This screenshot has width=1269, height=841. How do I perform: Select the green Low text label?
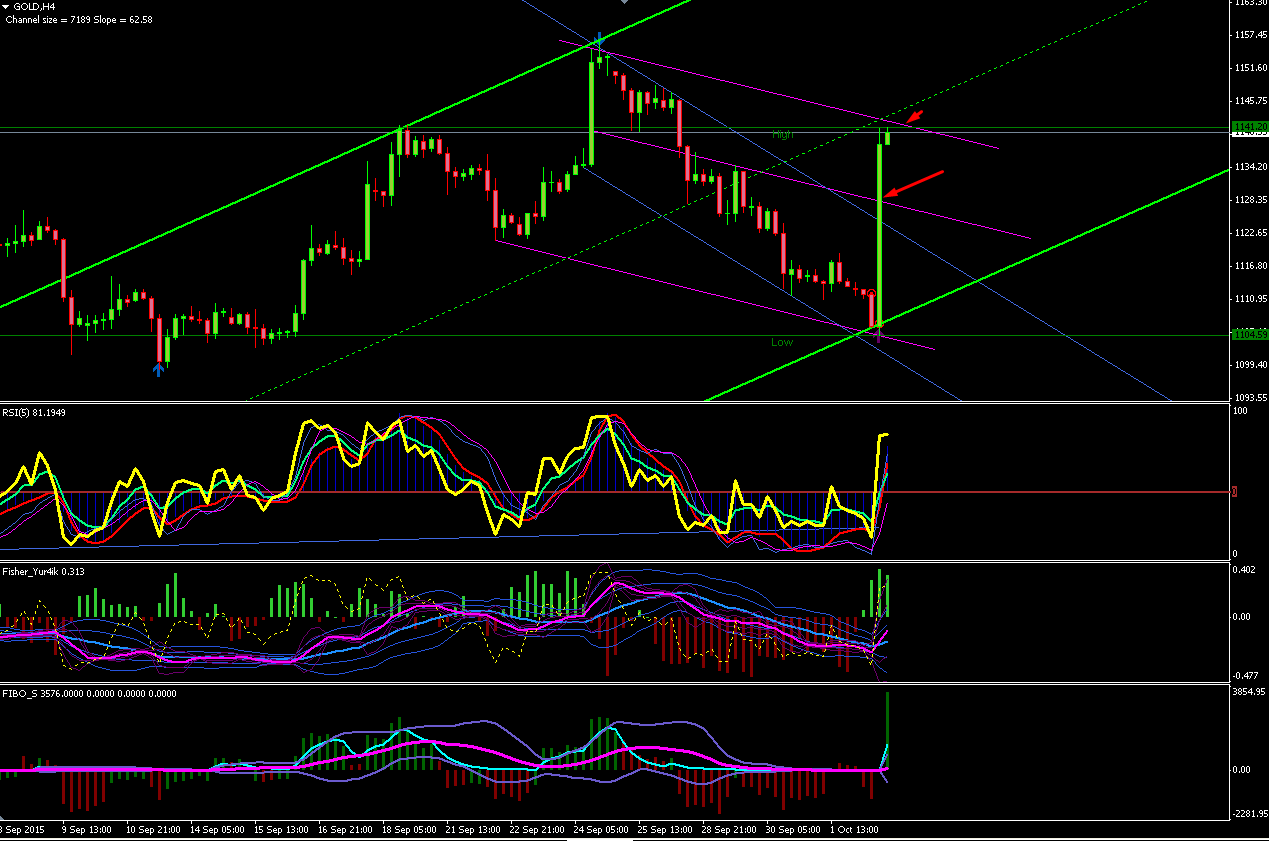[782, 342]
